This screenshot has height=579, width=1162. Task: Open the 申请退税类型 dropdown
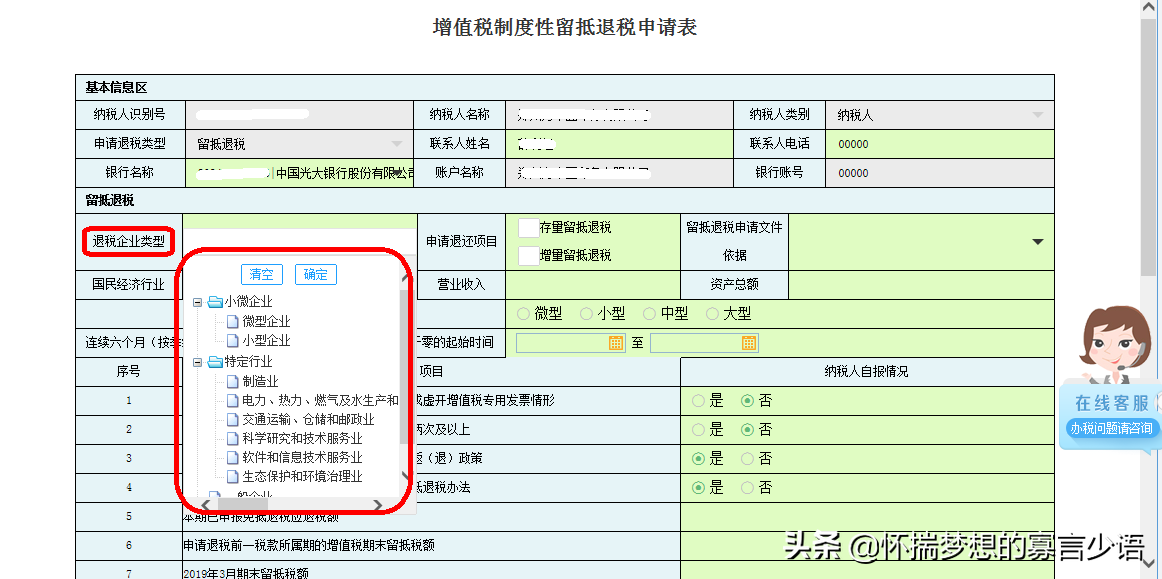397,144
